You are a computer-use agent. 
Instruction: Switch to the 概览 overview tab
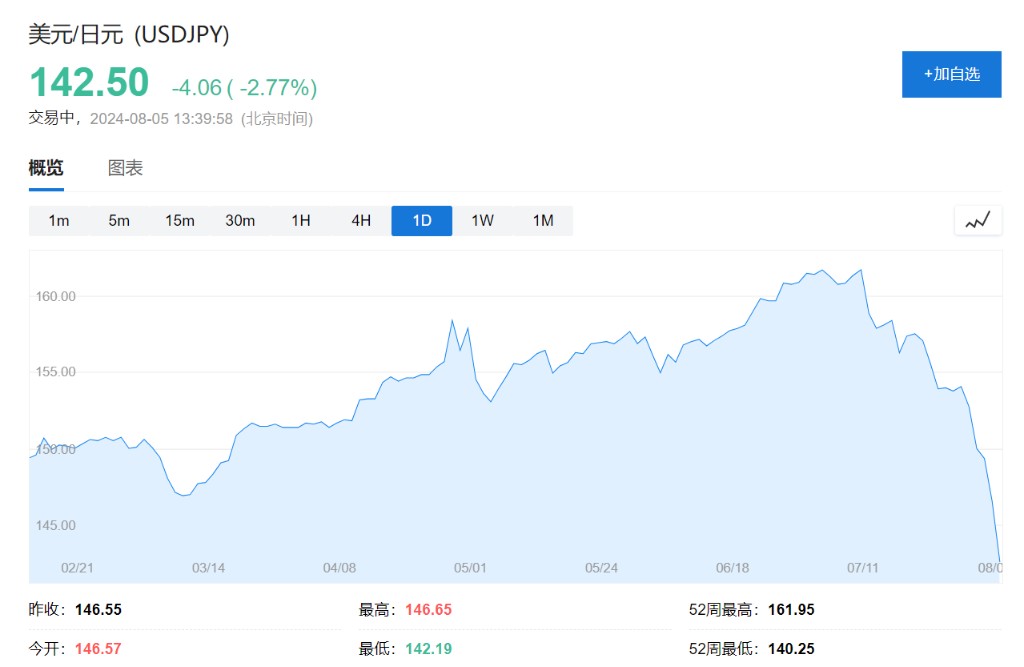tap(46, 168)
